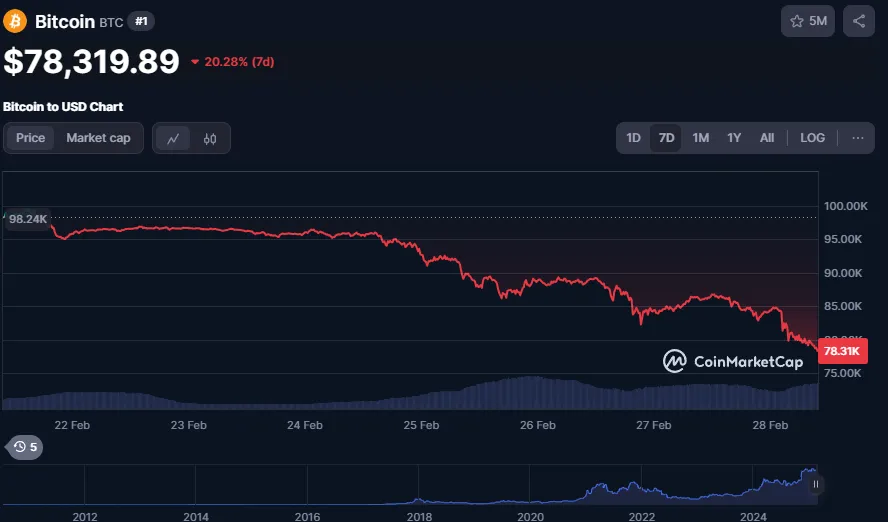Image resolution: width=888 pixels, height=522 pixels.
Task: Click the Bitcoin to USD Chart heading
Action: [x=63, y=106]
